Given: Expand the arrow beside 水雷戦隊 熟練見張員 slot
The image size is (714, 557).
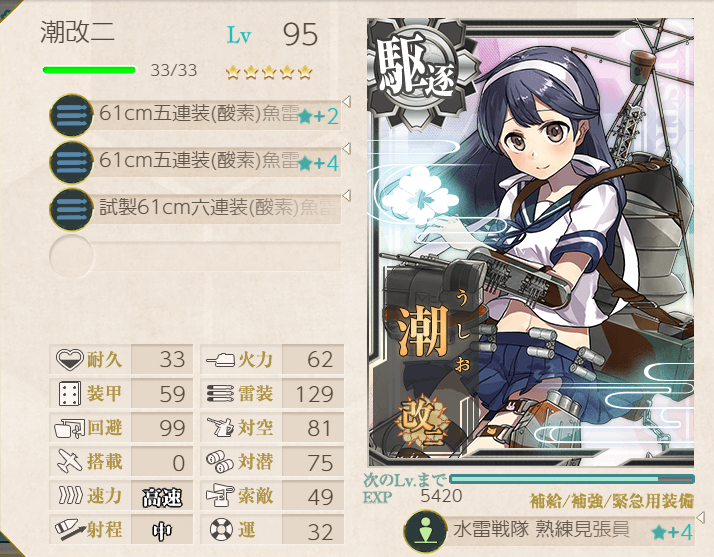Looking at the screenshot, I should [x=700, y=517].
